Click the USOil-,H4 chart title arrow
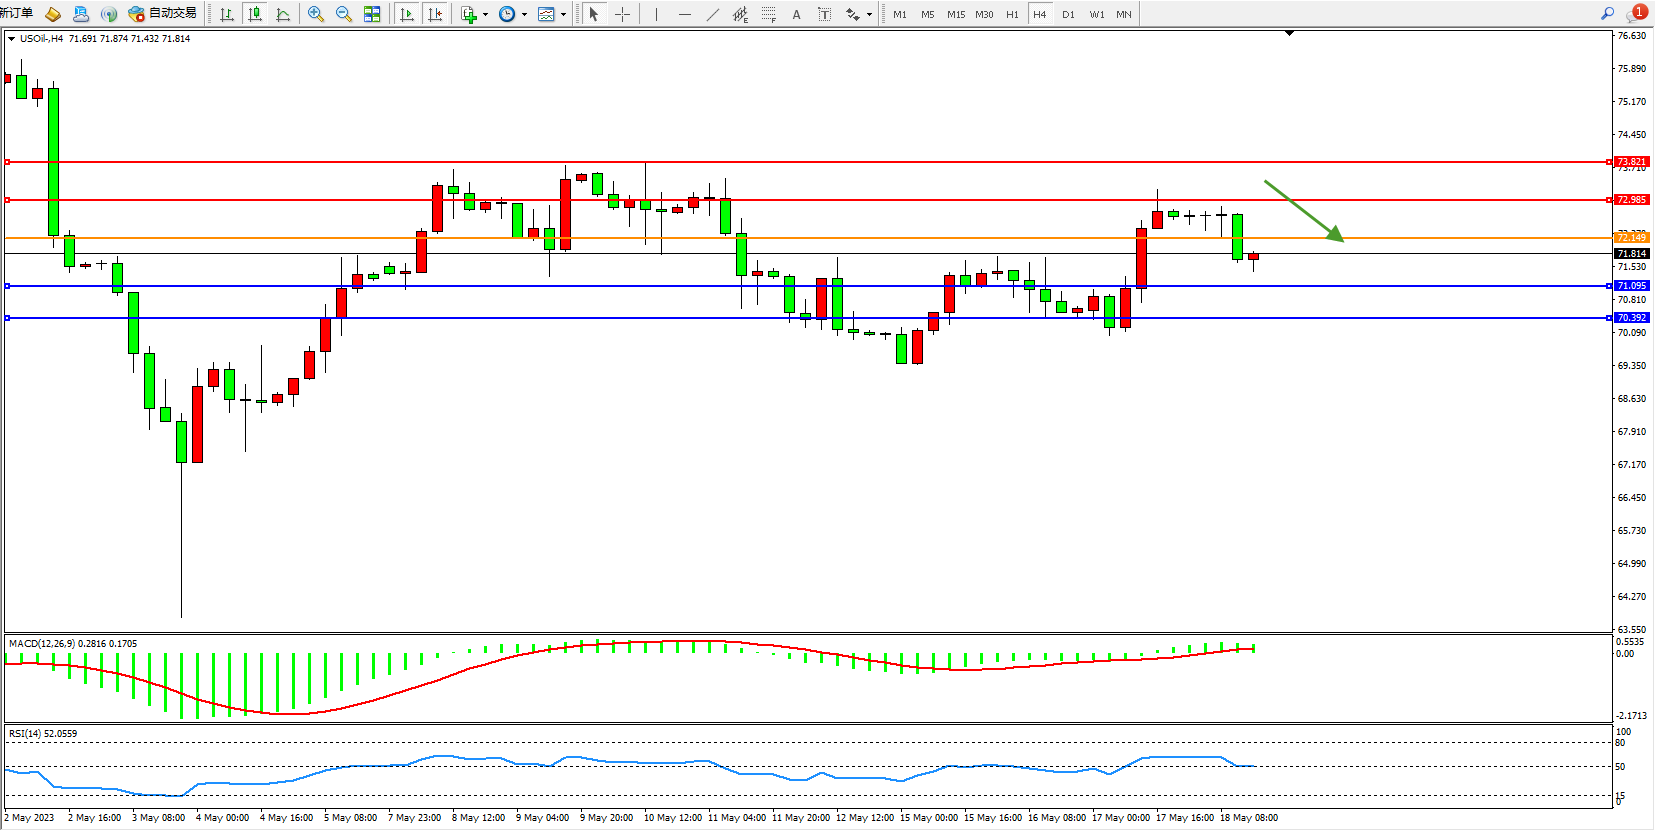 [11, 39]
